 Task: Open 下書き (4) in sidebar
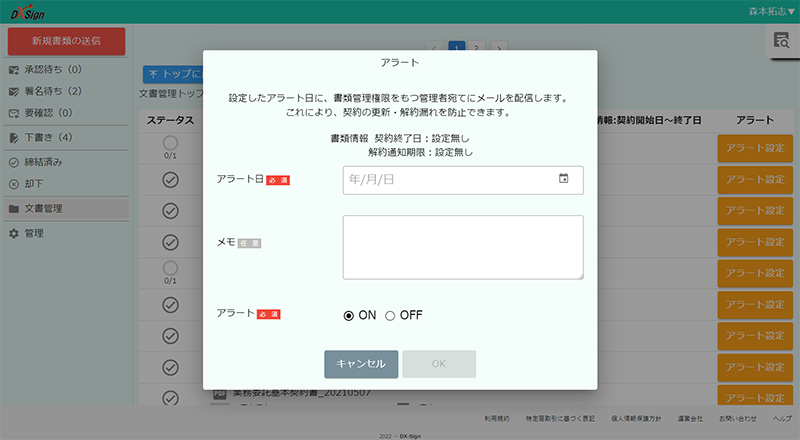click(x=66, y=137)
